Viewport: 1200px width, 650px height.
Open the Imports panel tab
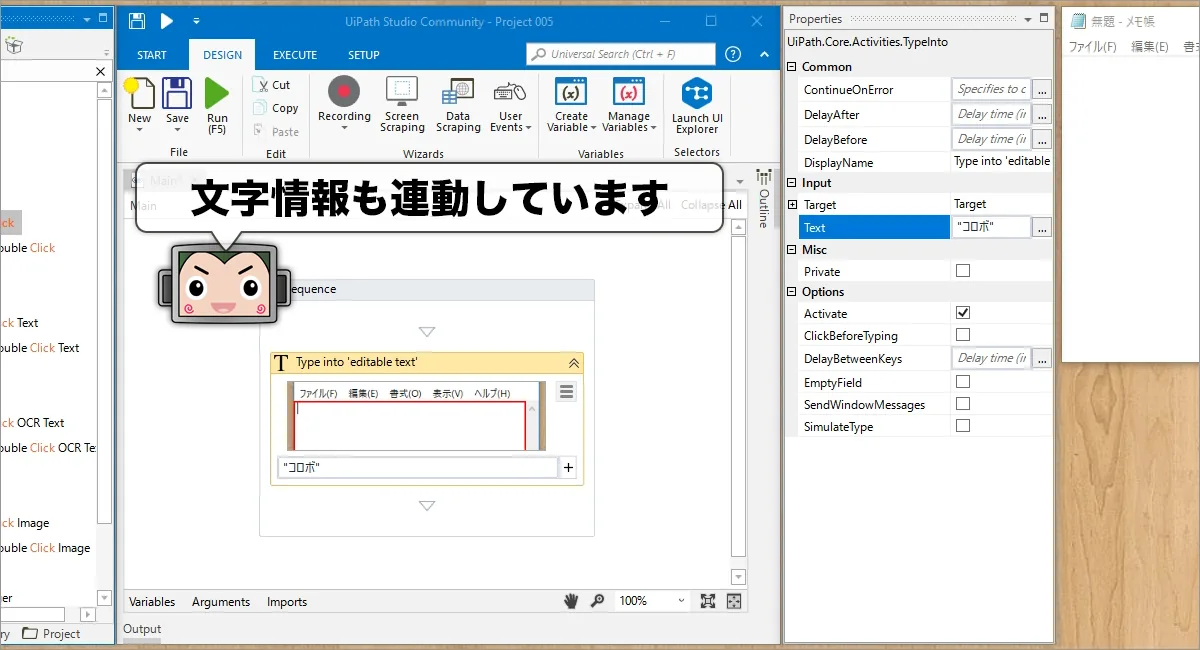287,602
